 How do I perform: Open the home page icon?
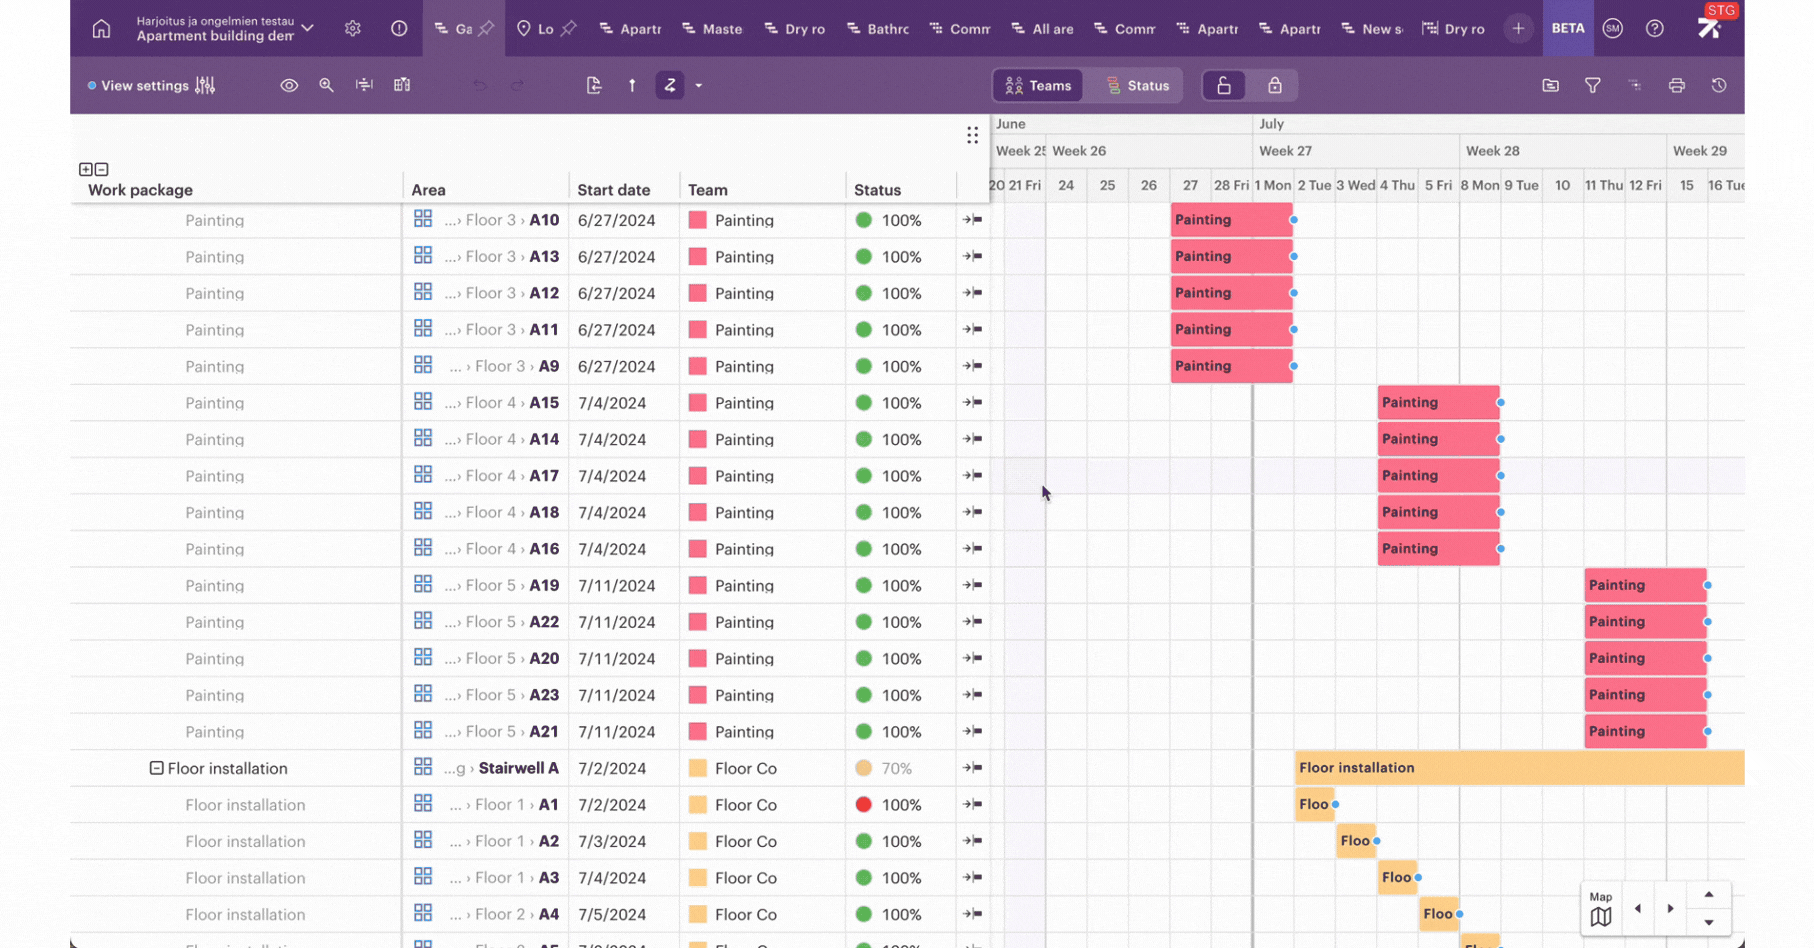pyautogui.click(x=101, y=29)
